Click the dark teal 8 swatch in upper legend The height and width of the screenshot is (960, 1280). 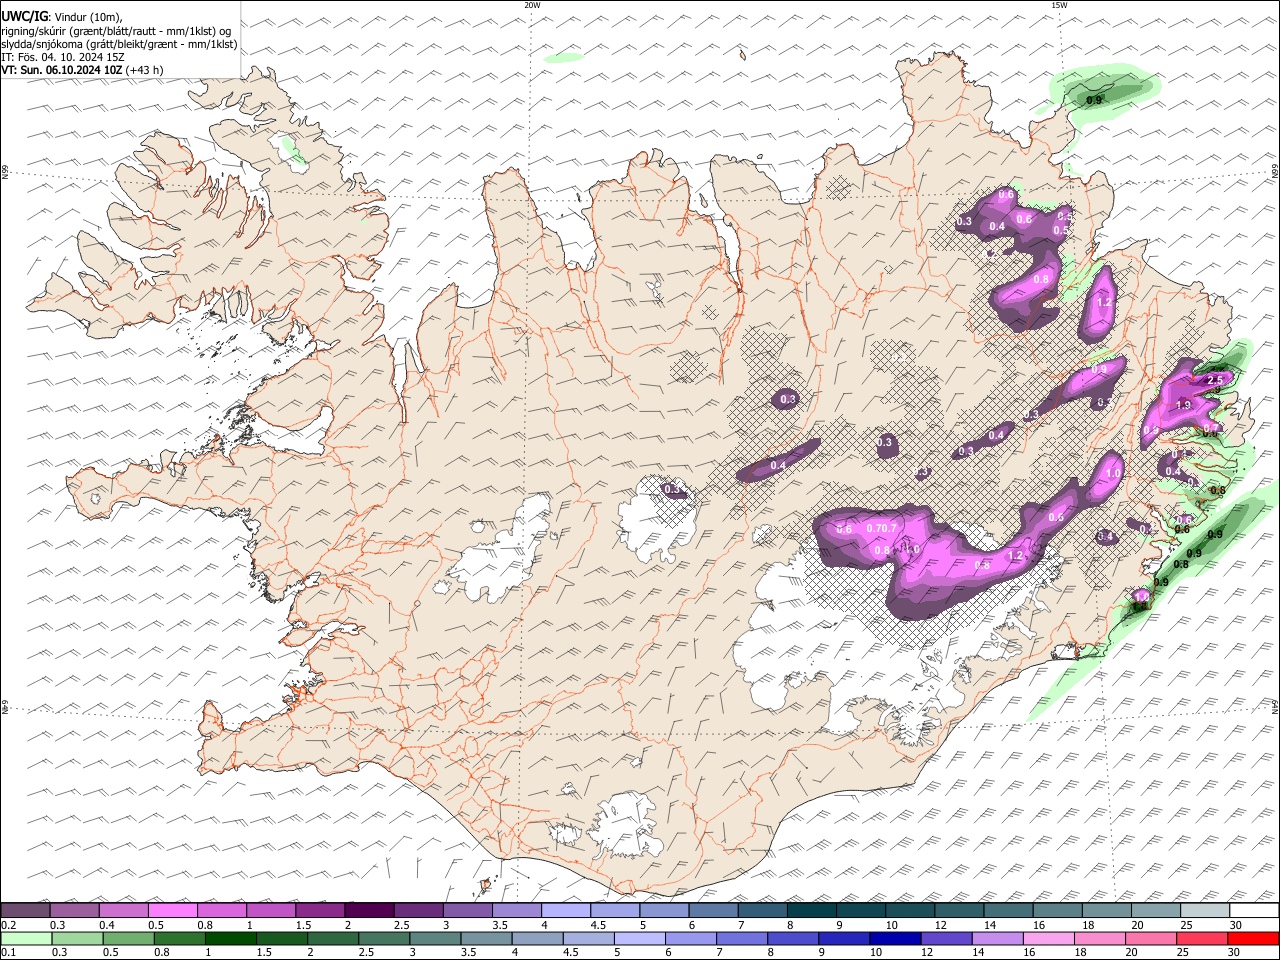point(811,911)
